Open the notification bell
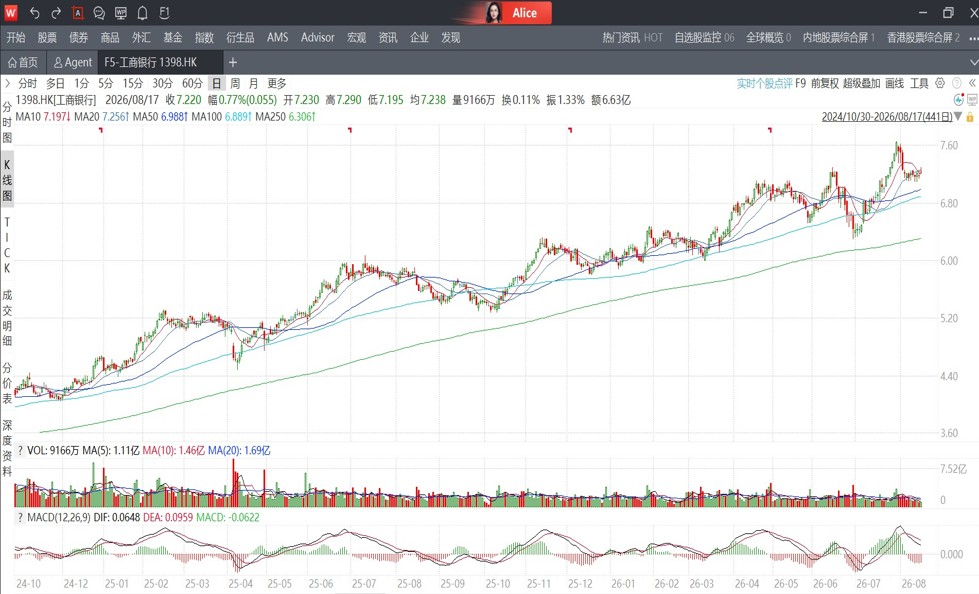979x594 pixels. tap(142, 12)
